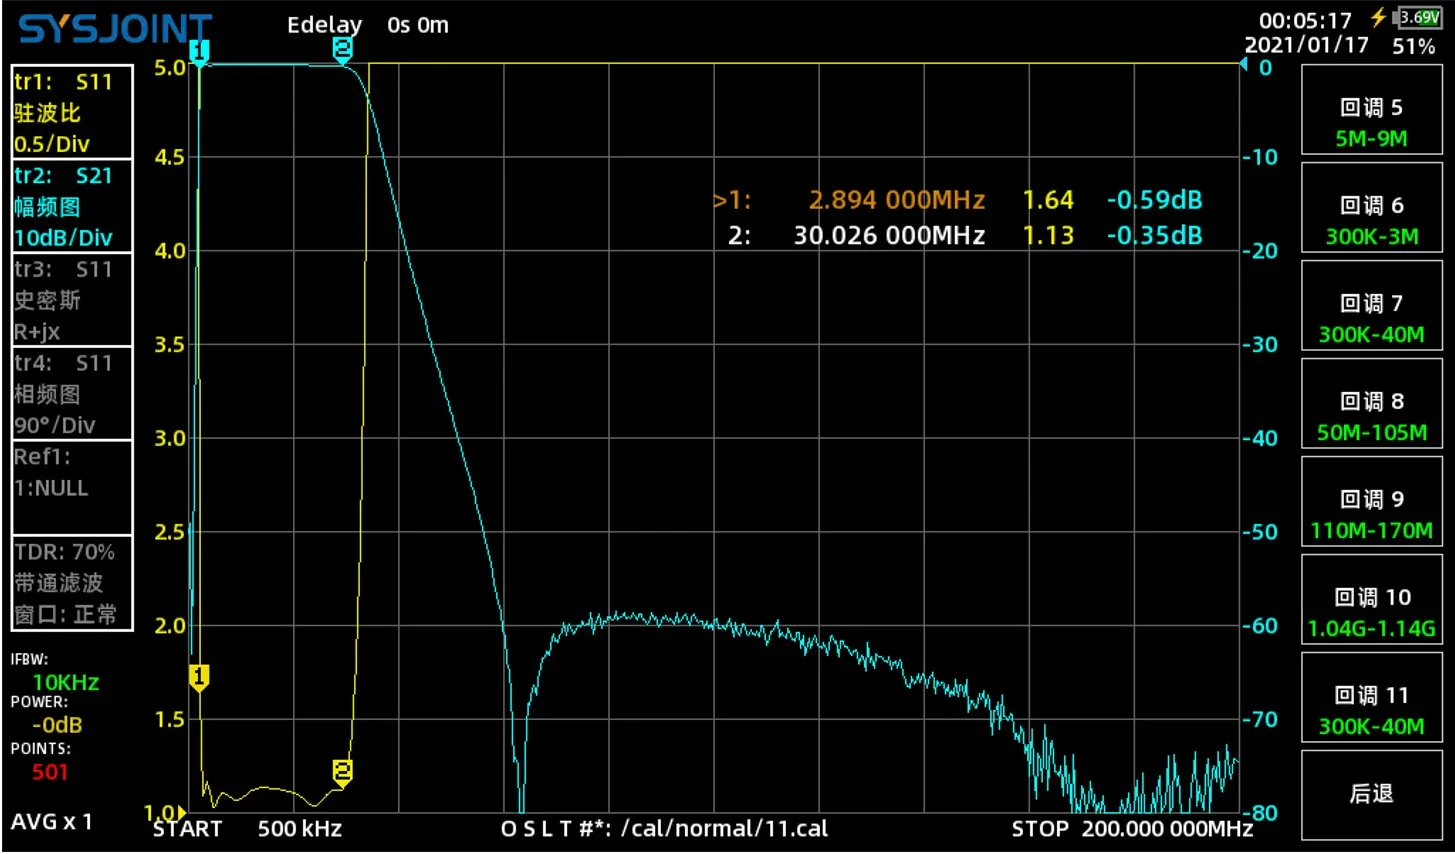The height and width of the screenshot is (854, 1455).
Task: Recall preset 10 for 1.04G-1.14G
Action: [1371, 601]
